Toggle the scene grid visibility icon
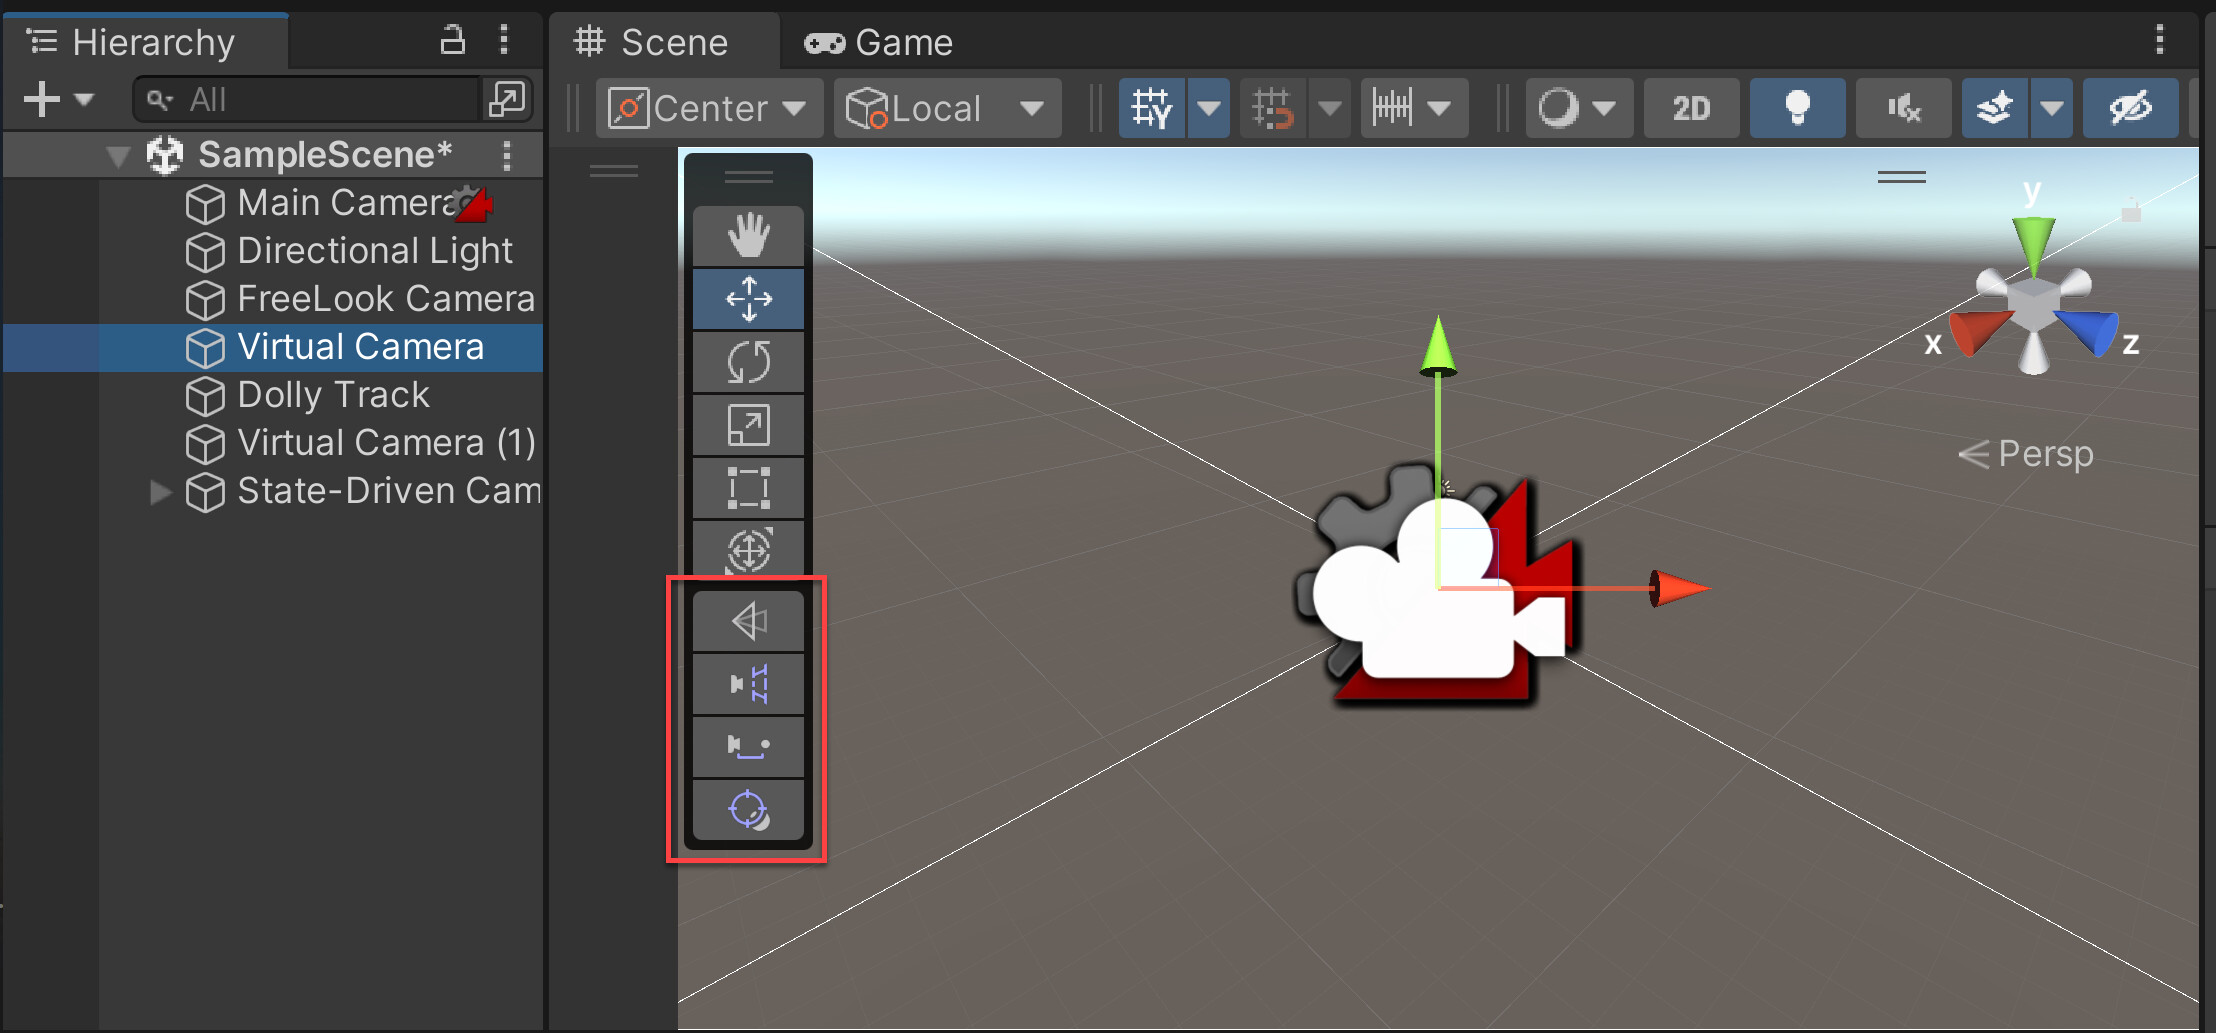 (x=1152, y=107)
